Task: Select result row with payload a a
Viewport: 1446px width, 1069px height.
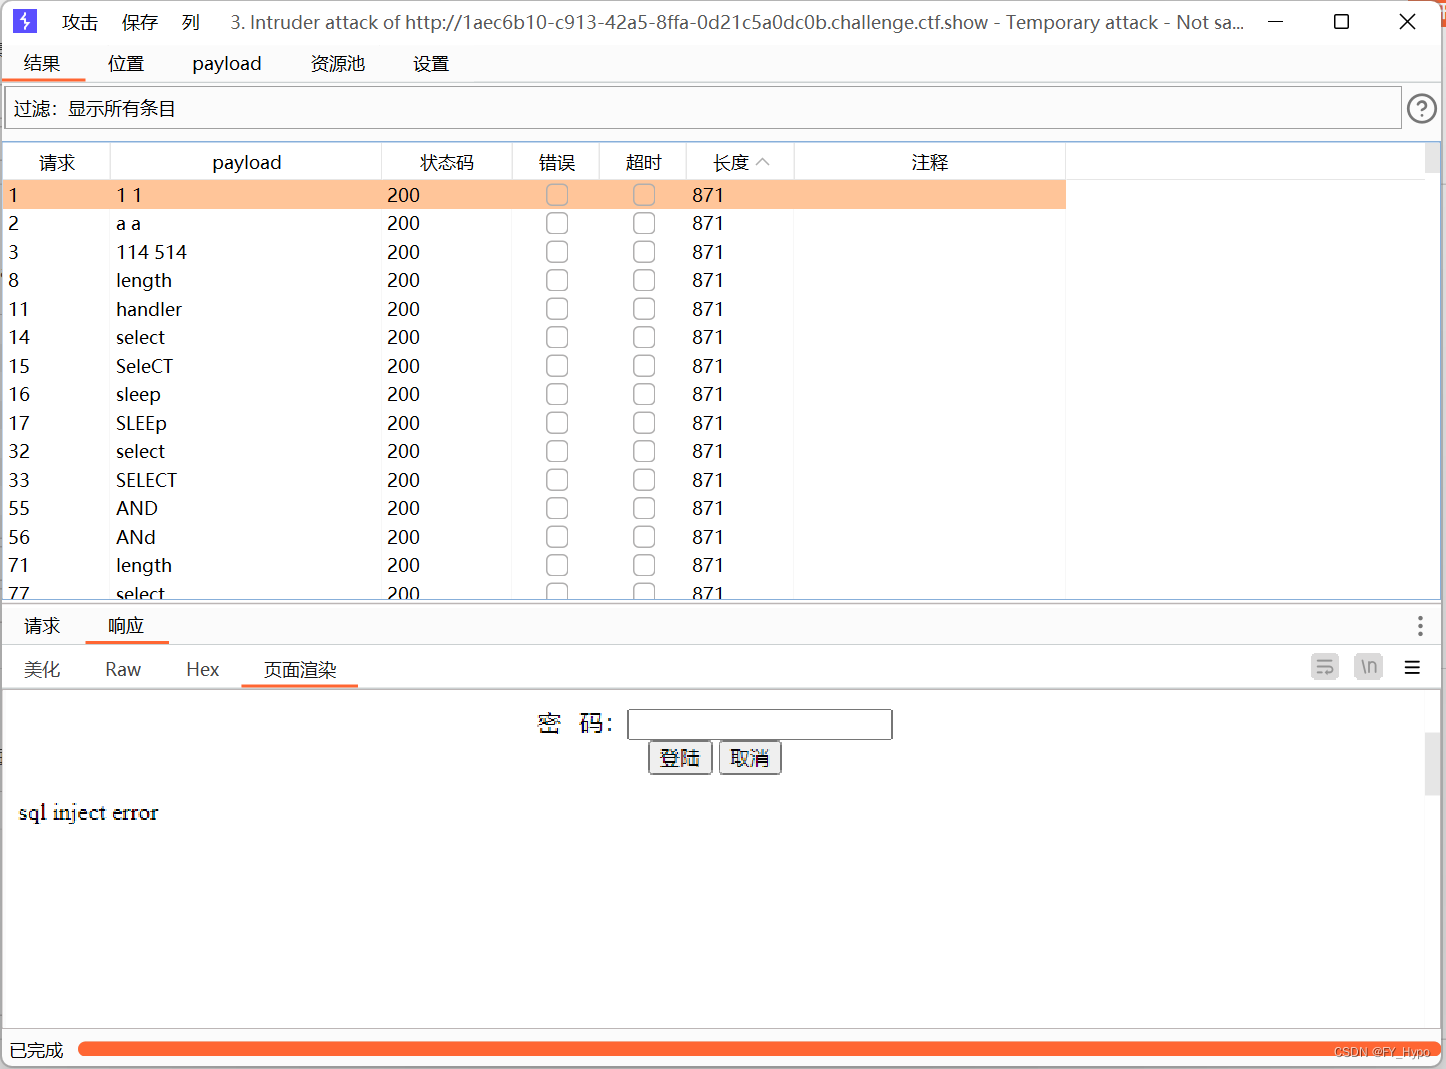Action: click(x=535, y=223)
